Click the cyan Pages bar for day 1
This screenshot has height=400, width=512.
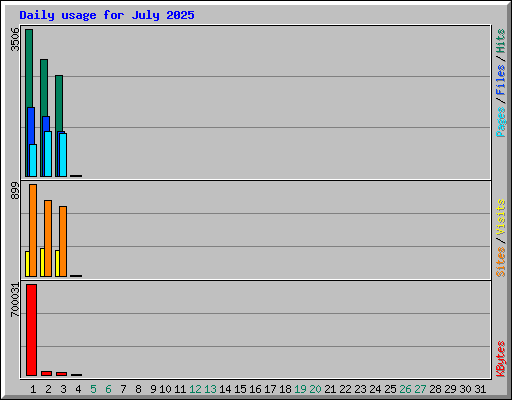[33, 160]
